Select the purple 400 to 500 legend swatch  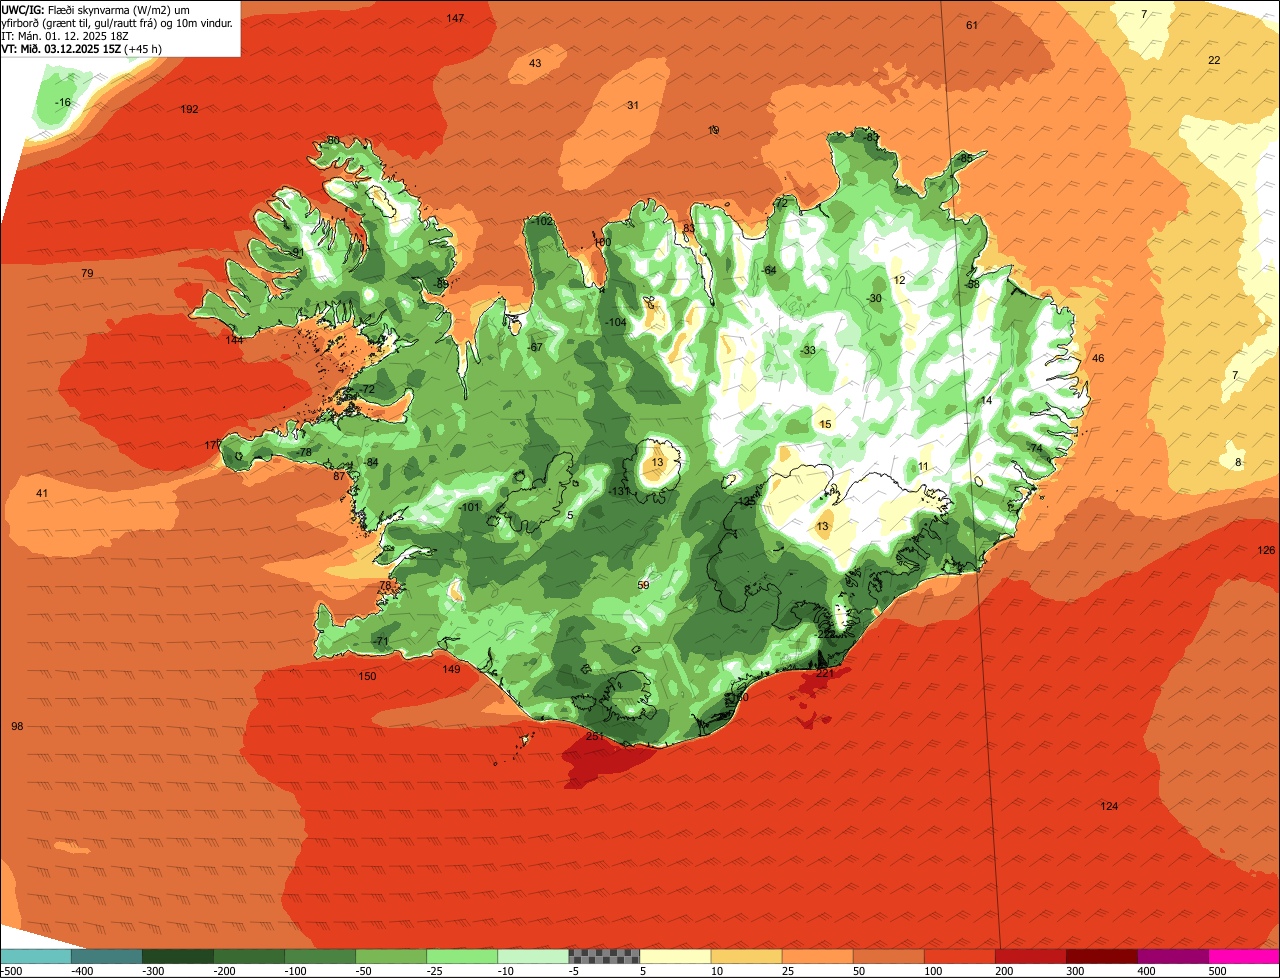point(1172,956)
